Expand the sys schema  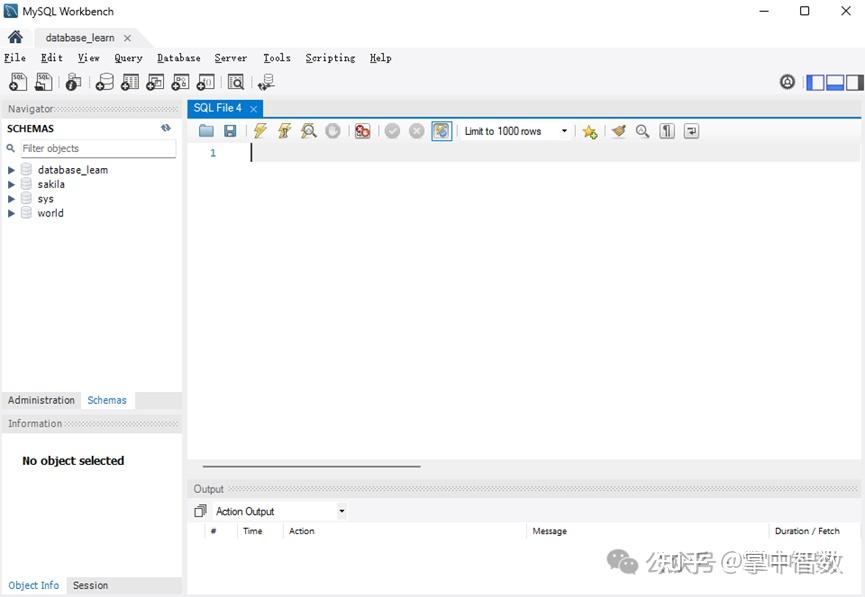point(11,199)
